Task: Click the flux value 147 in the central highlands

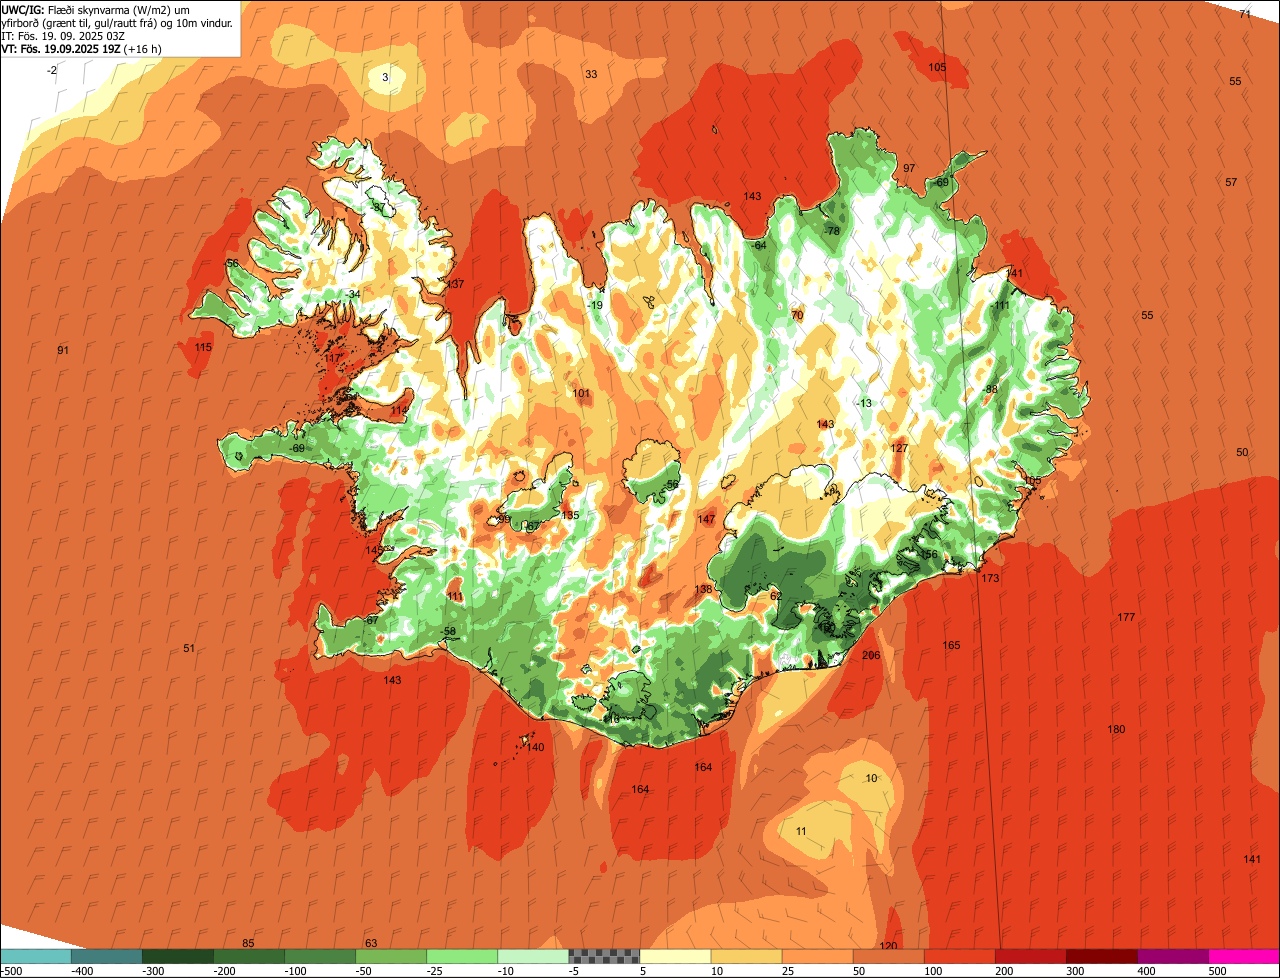Action: click(x=706, y=519)
